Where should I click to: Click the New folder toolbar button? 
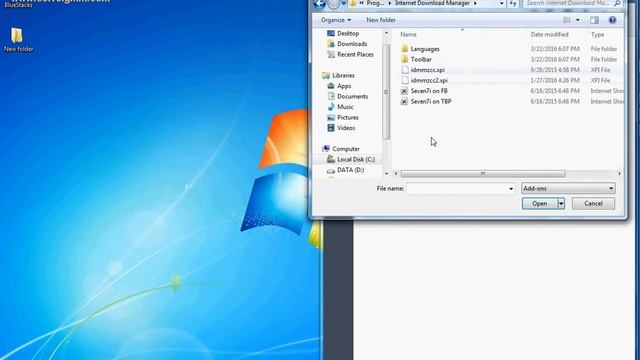tap(380, 20)
